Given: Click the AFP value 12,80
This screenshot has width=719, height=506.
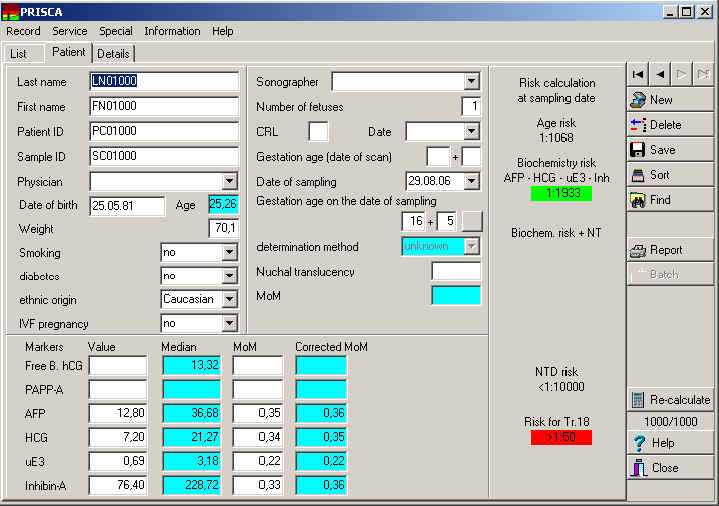Looking at the screenshot, I should coord(118,413).
